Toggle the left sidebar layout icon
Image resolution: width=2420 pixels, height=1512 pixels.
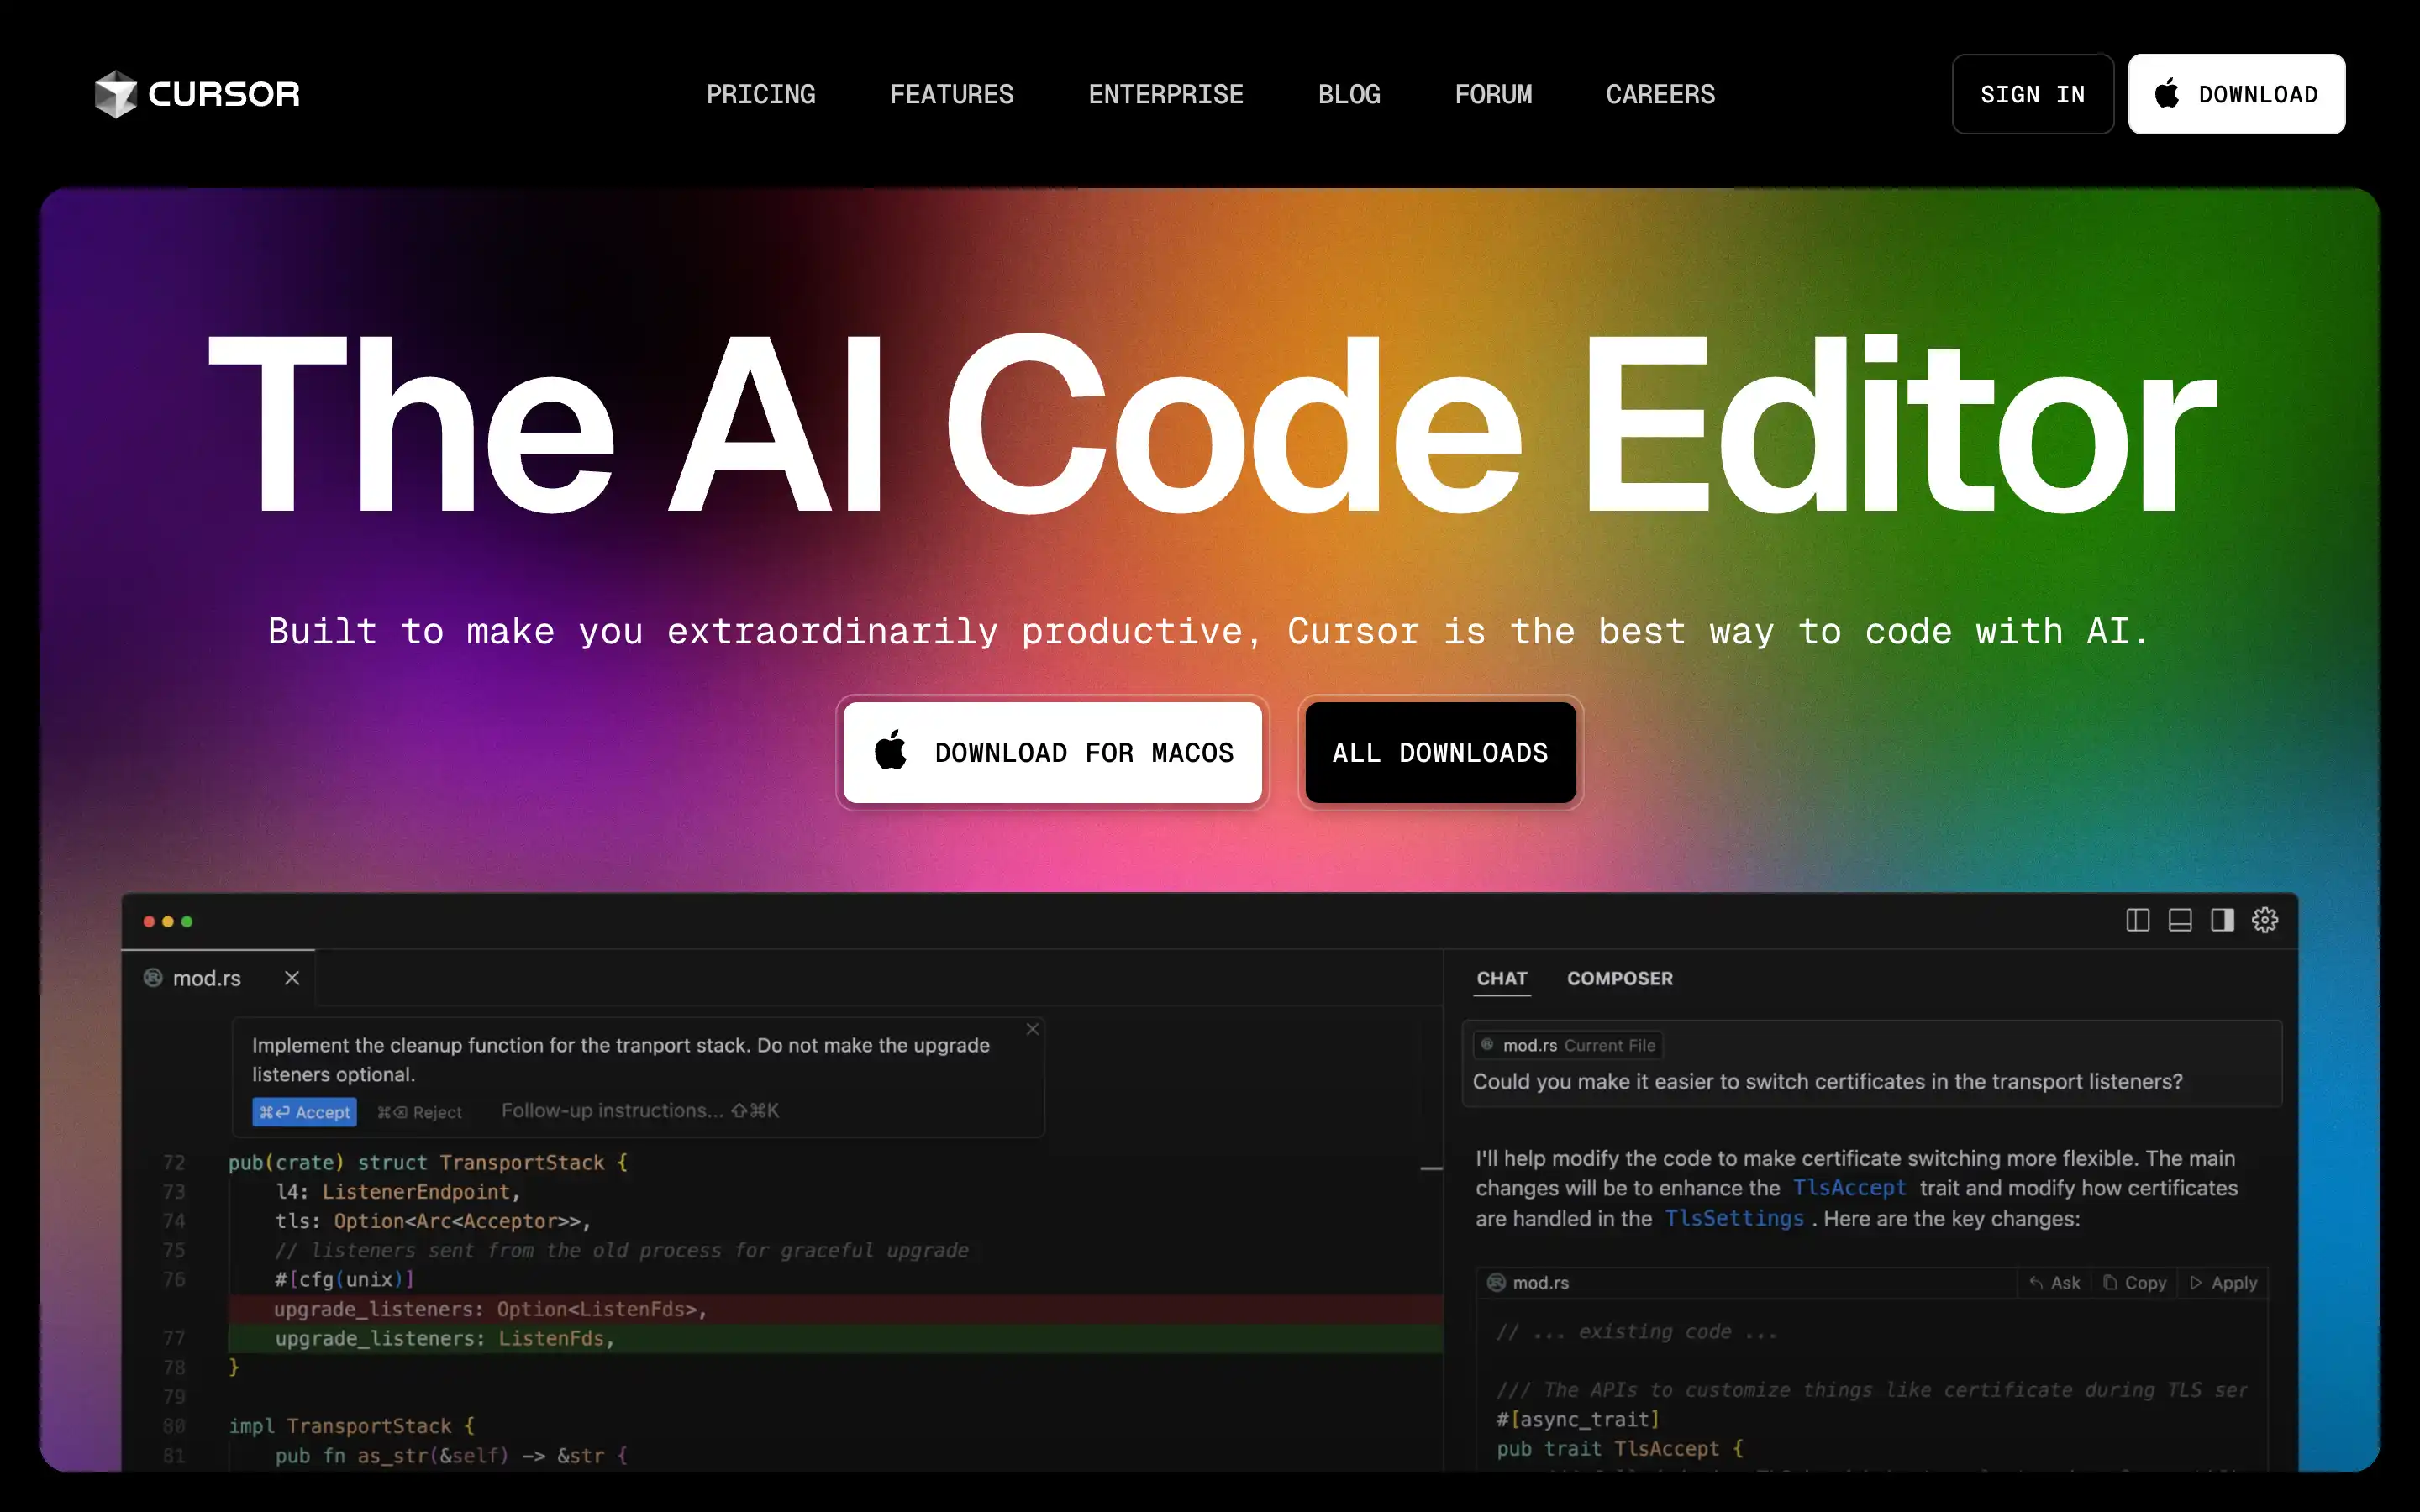click(x=2137, y=920)
